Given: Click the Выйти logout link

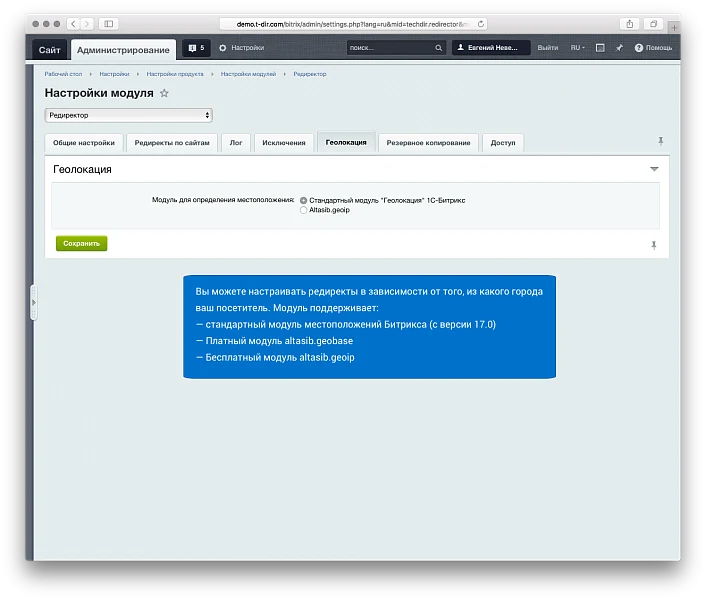Looking at the screenshot, I should pyautogui.click(x=548, y=48).
